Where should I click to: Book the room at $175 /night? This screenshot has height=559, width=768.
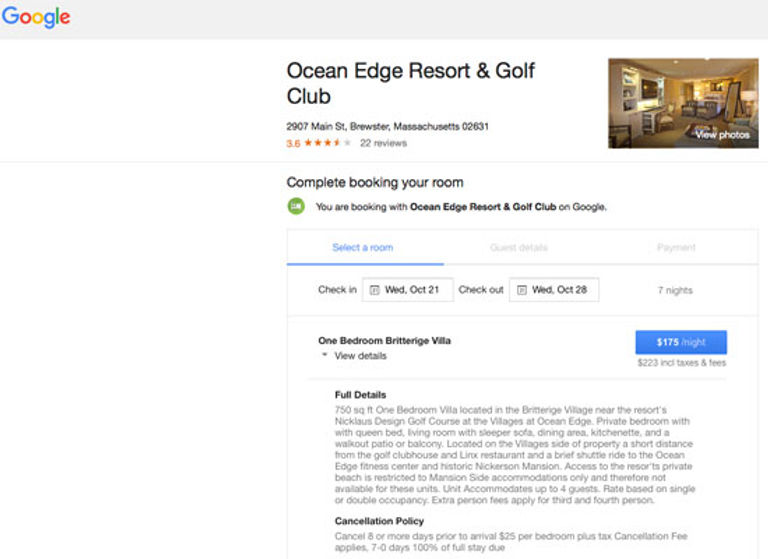(681, 342)
